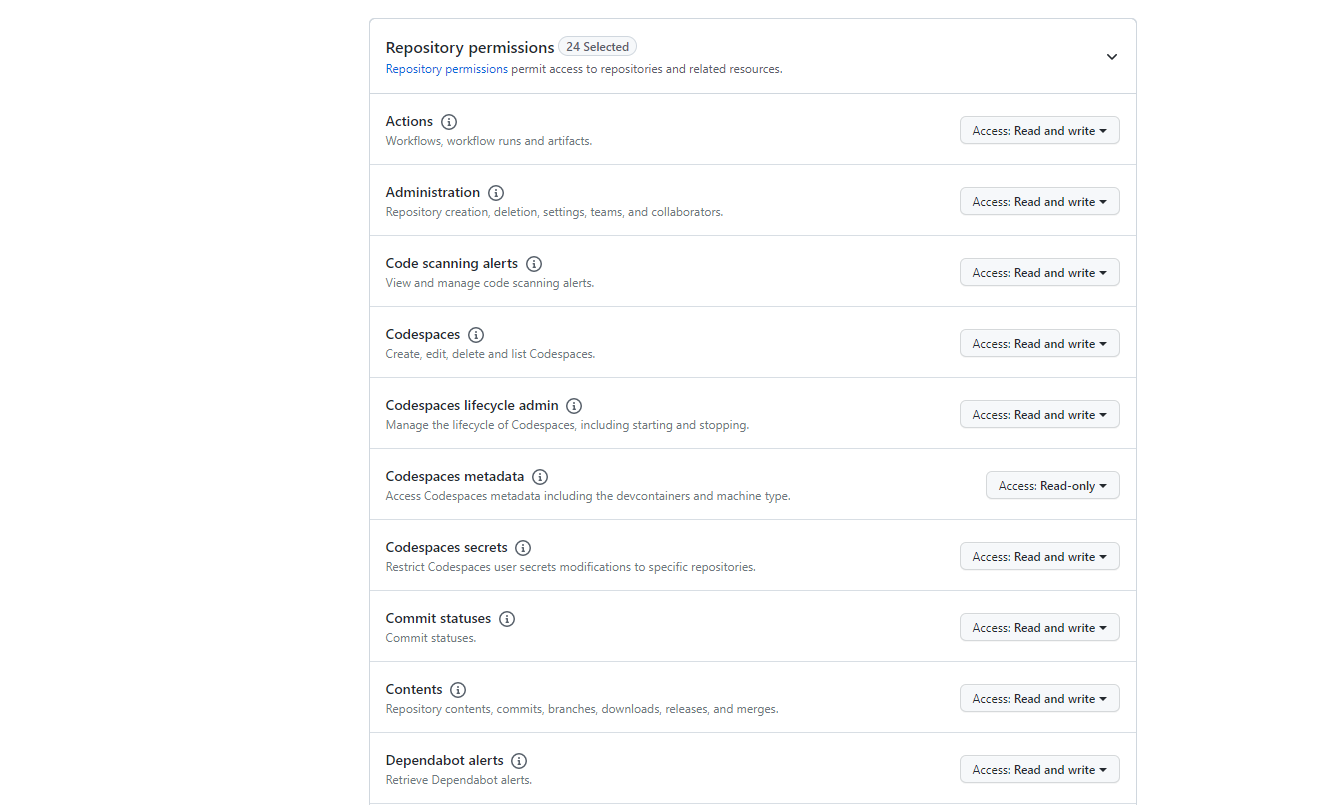The width and height of the screenshot is (1325, 805).
Task: Collapse the Repository permissions section chevron
Action: coord(1112,57)
